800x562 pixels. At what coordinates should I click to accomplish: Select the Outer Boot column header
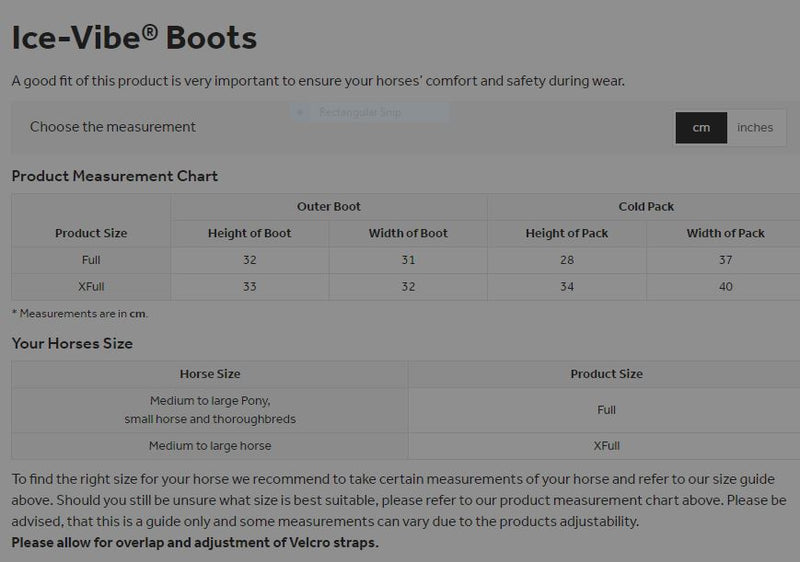pos(329,207)
